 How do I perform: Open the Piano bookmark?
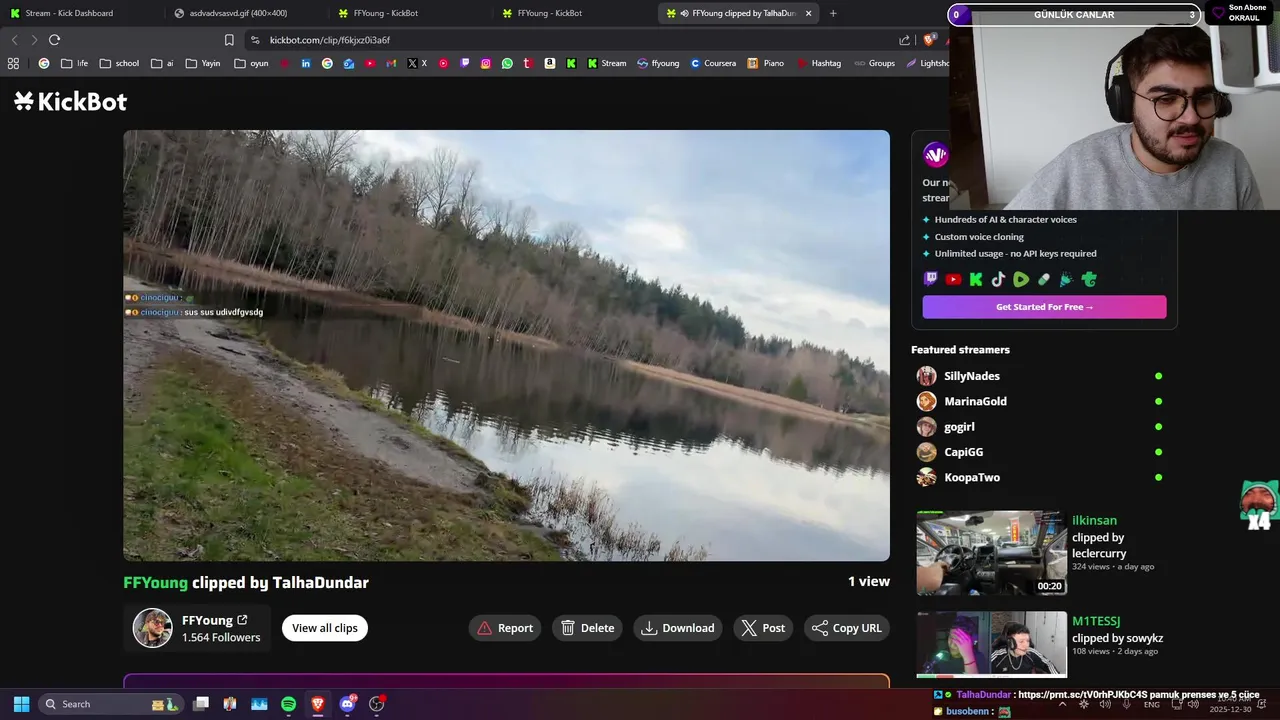[x=766, y=63]
